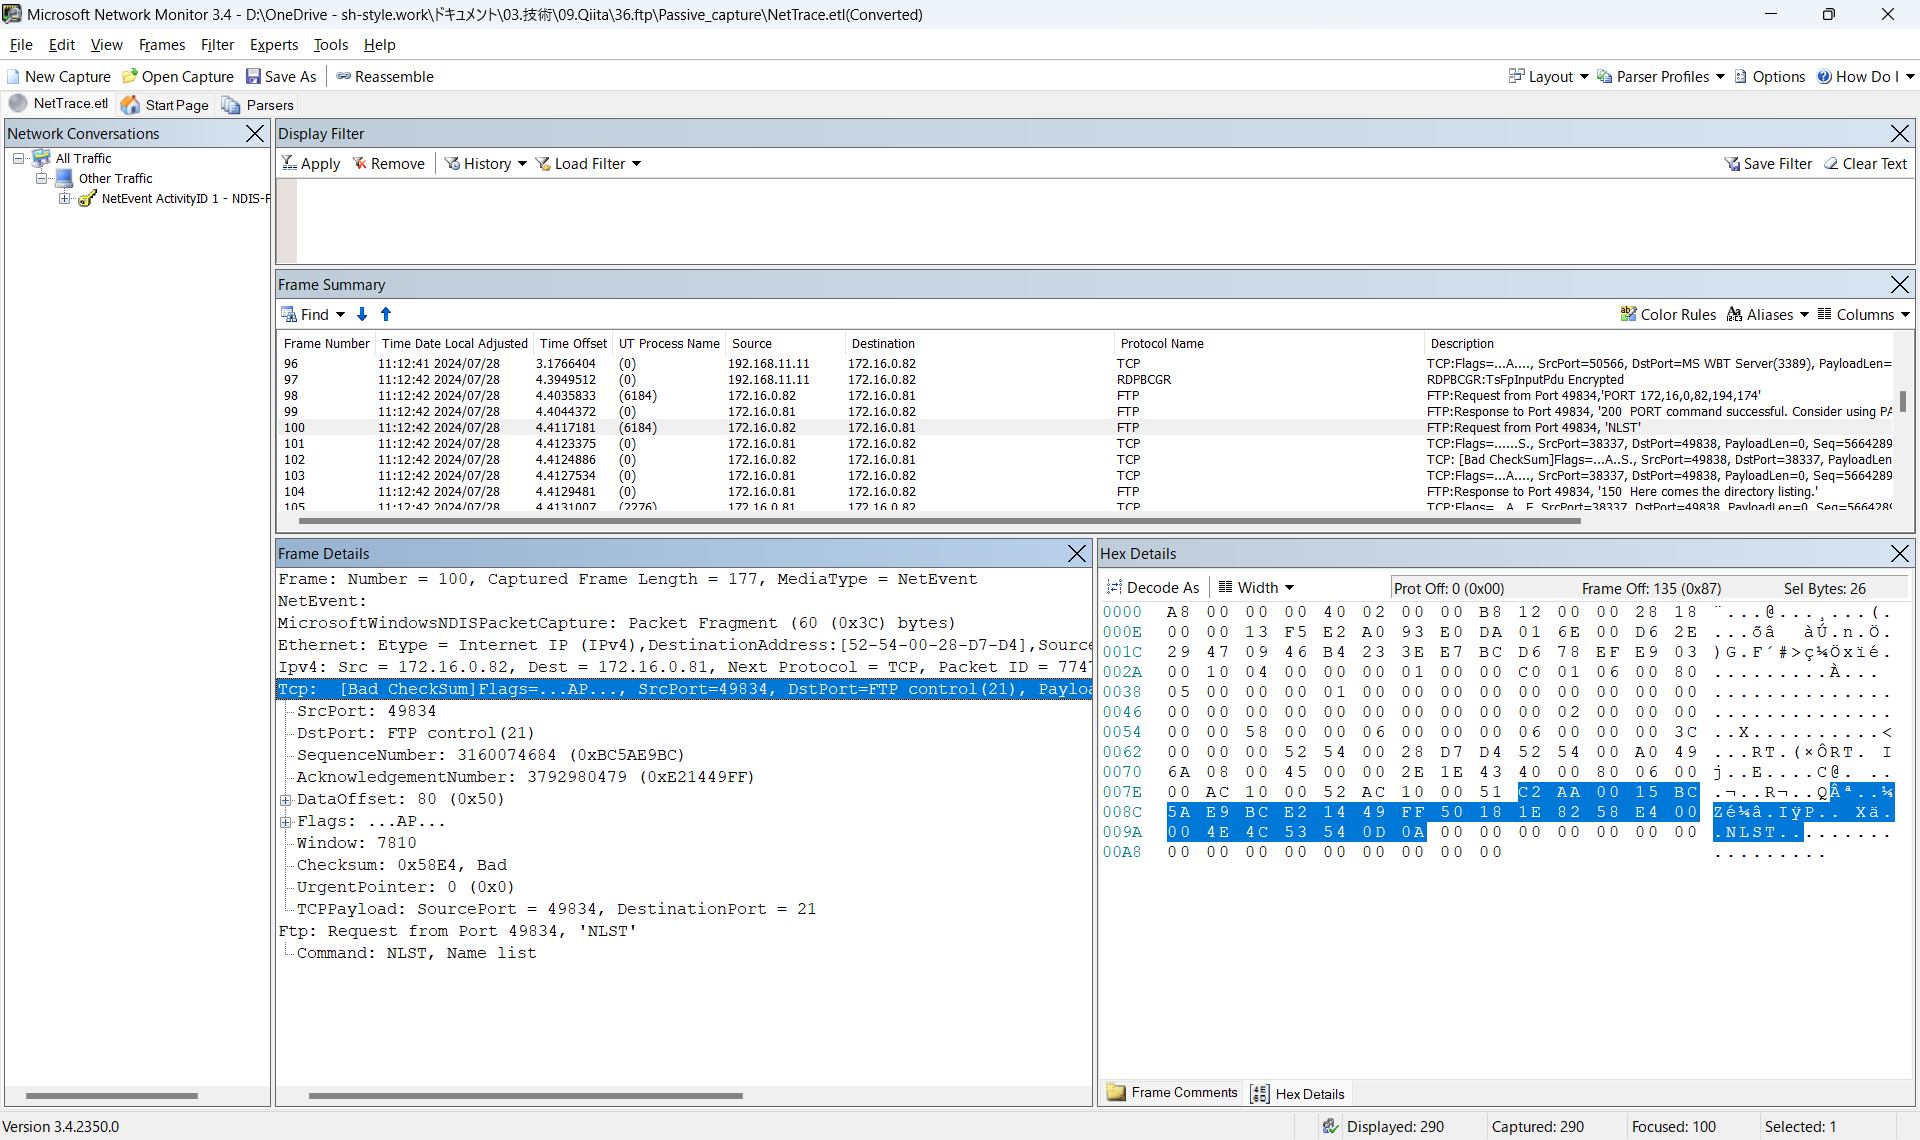Switch to the Start Page tab

165,105
